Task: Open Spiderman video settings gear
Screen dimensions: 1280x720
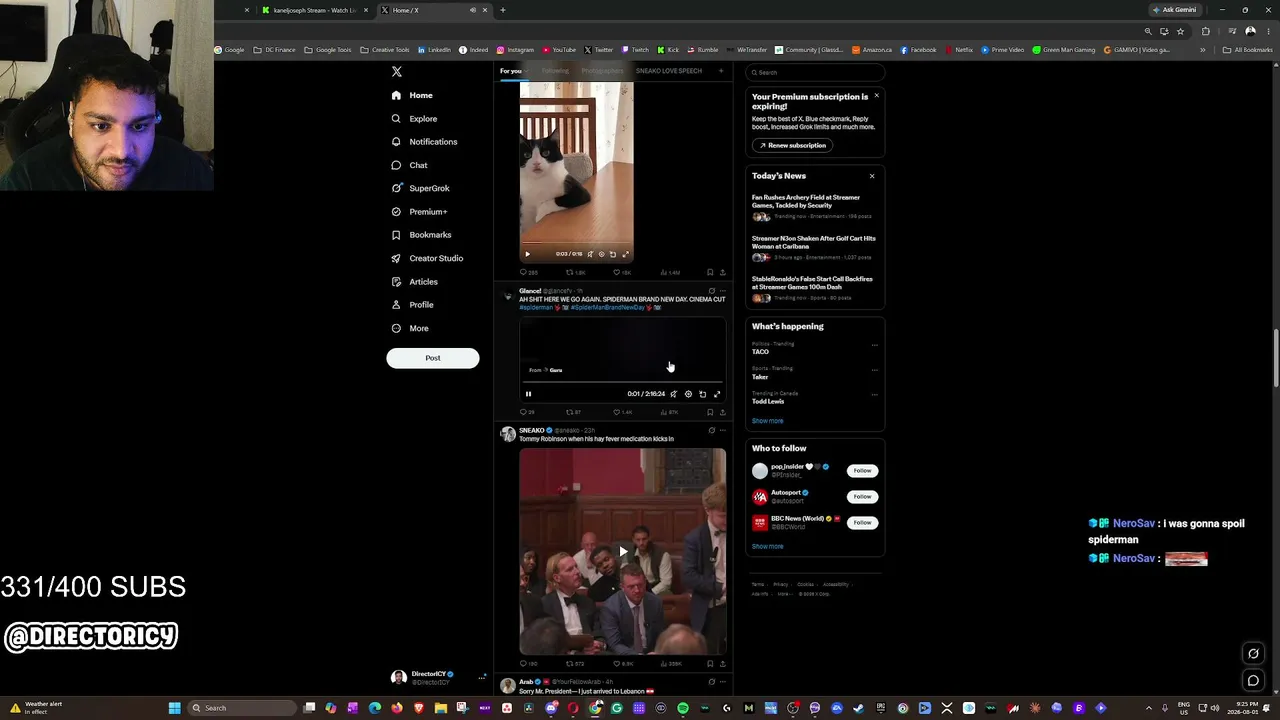Action: coord(688,394)
